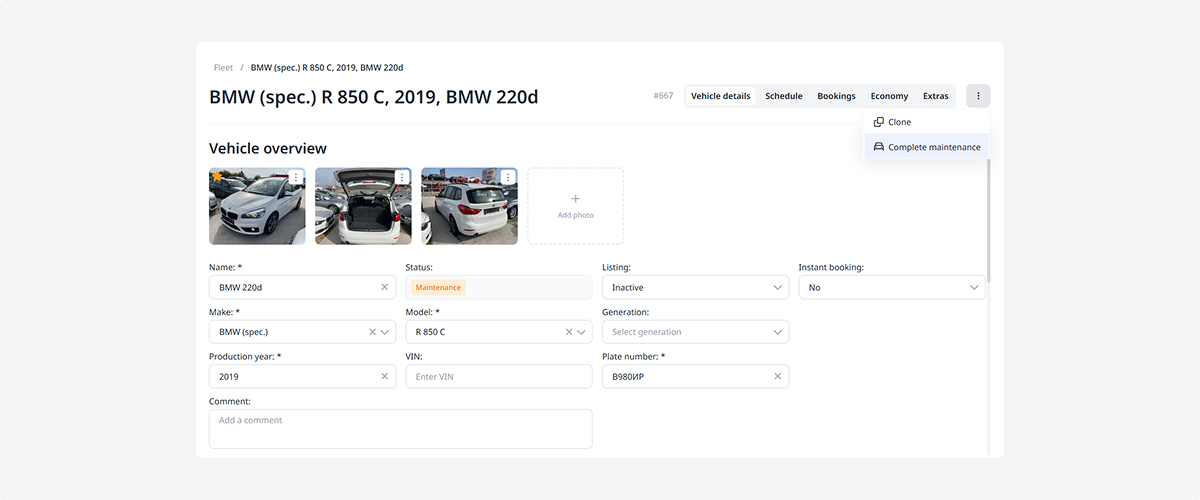1200x500 pixels.
Task: Clear the Name field with X icon
Action: coord(385,287)
